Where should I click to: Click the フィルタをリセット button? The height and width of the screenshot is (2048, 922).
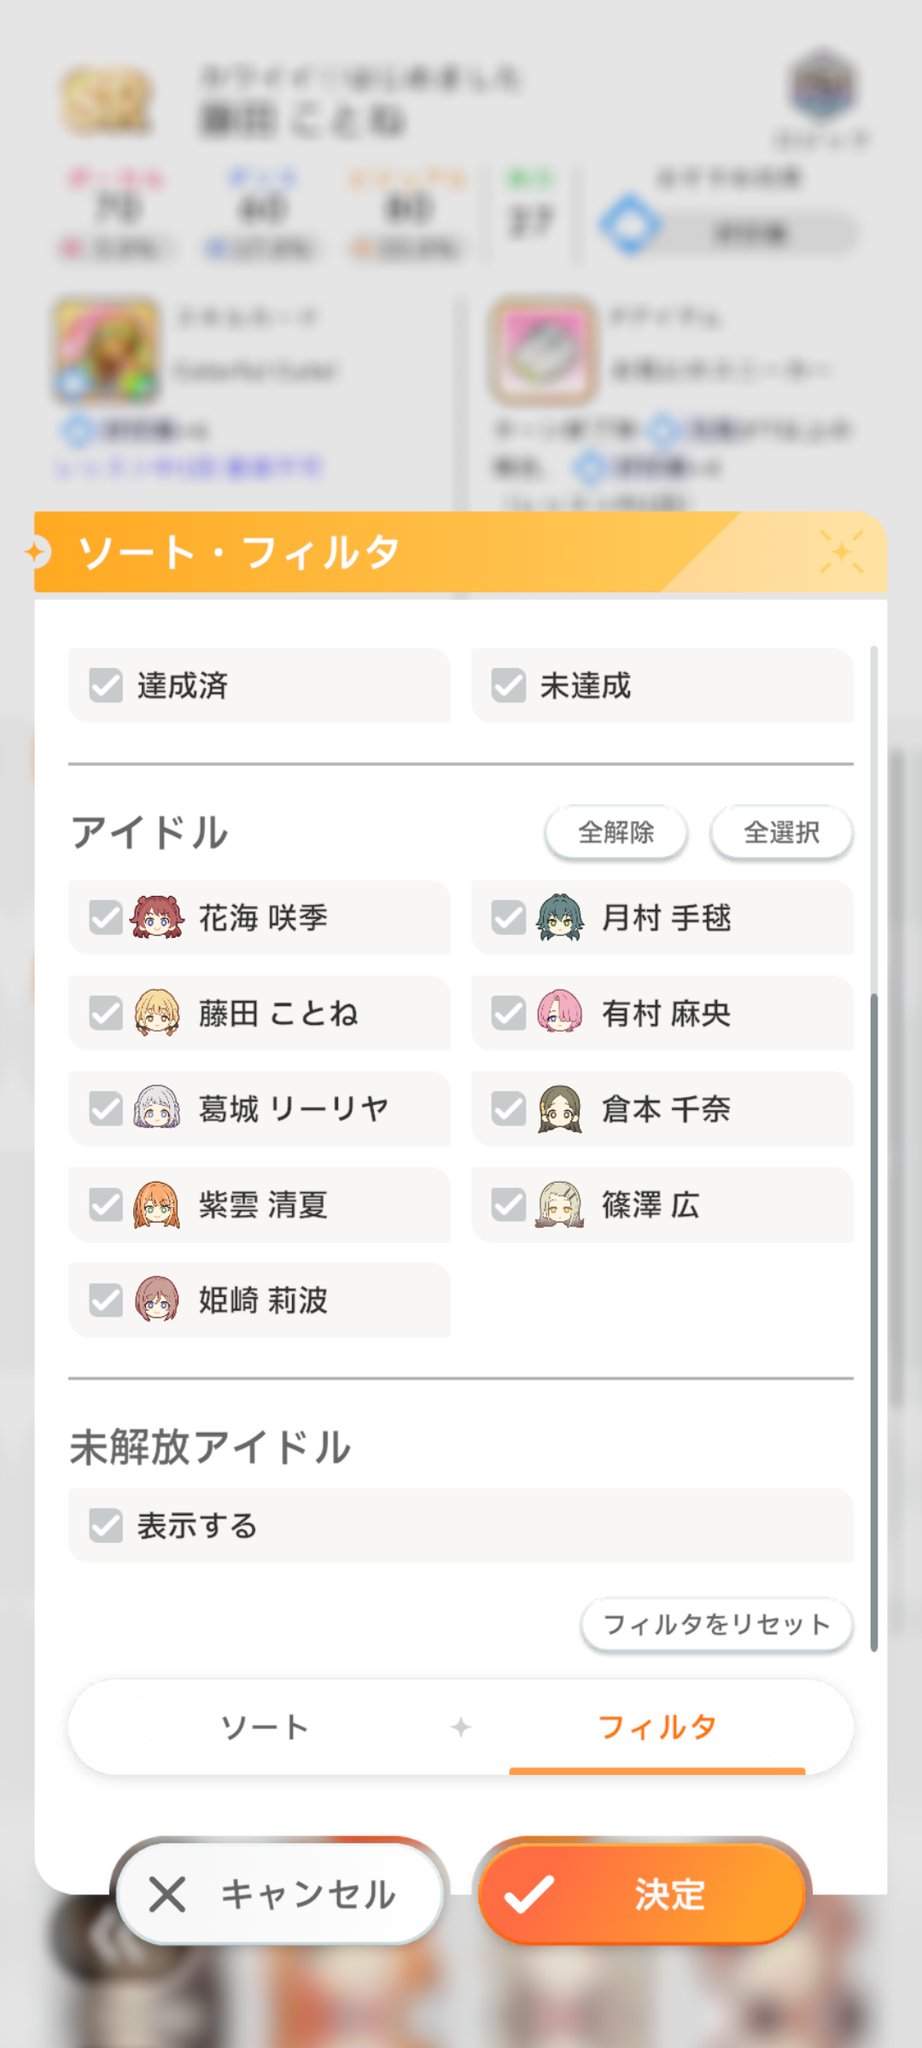coord(716,1625)
